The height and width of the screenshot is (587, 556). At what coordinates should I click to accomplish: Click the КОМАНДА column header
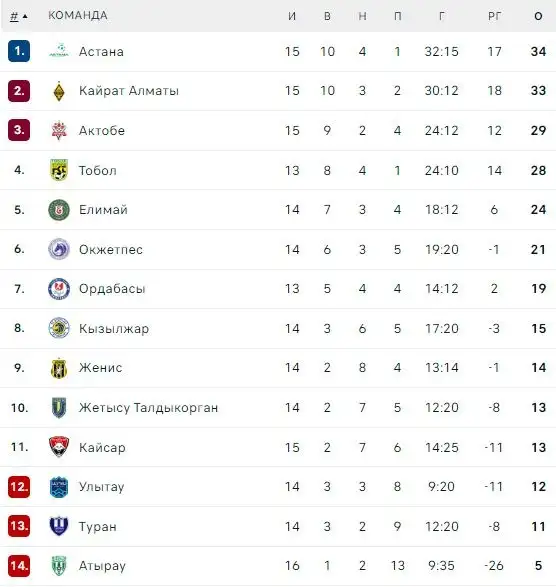(78, 15)
